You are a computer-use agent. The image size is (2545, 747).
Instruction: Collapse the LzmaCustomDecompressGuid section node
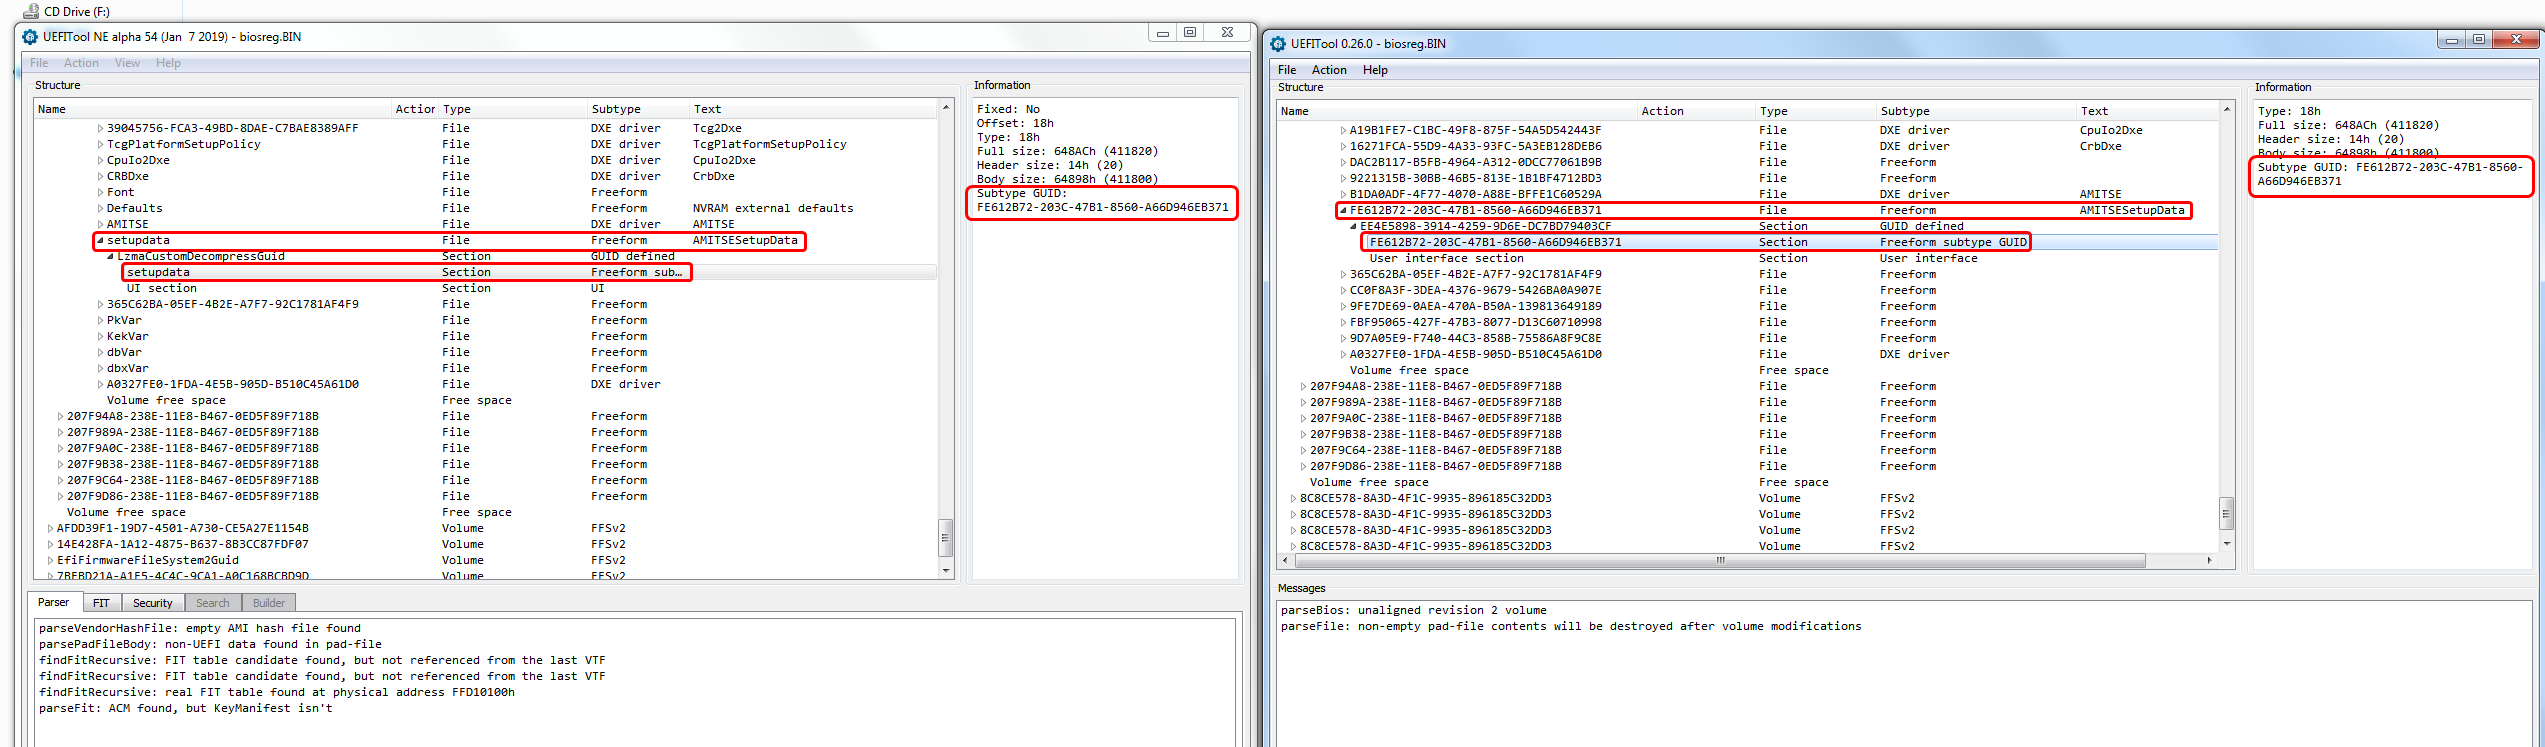(110, 257)
